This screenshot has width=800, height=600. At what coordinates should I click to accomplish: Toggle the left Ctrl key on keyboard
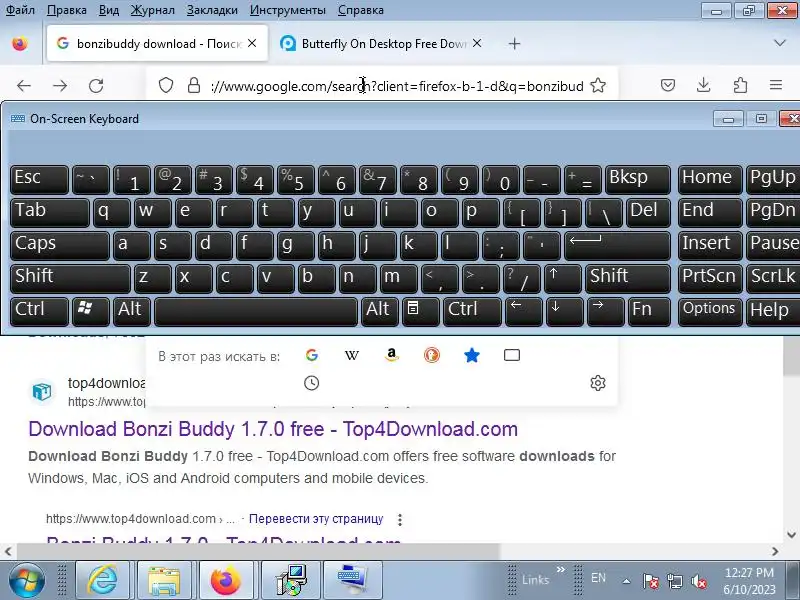[39, 311]
